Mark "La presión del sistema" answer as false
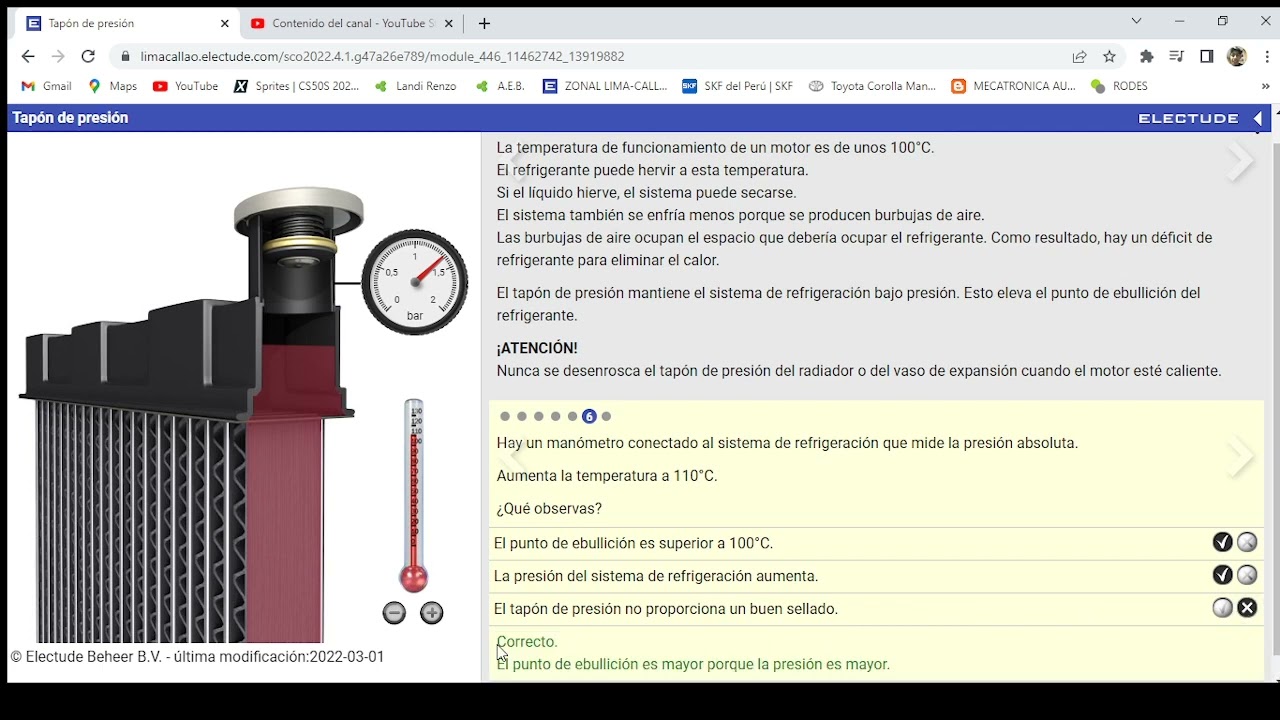This screenshot has height=720, width=1280. click(x=1247, y=575)
